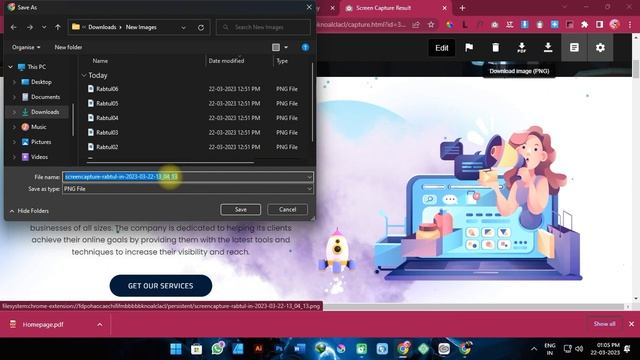
Task: Open the Chrome three-dot menu
Action: point(630,25)
